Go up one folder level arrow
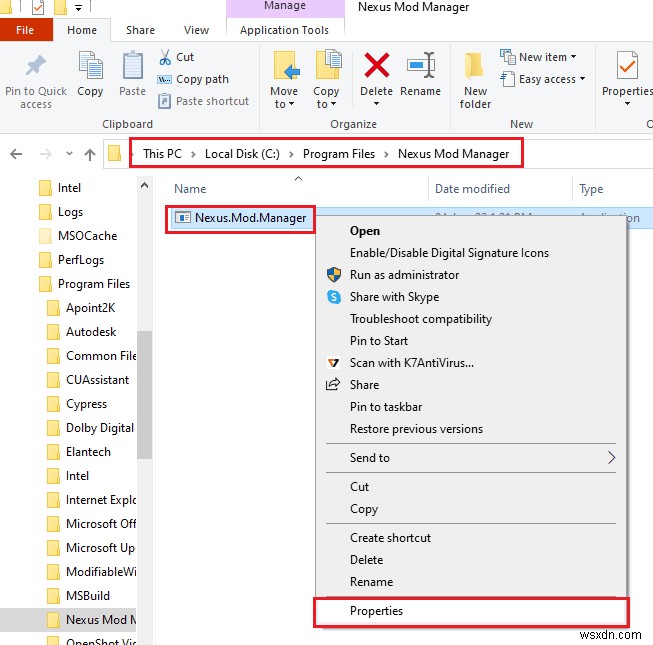Viewport: 653px width, 645px height. [x=90, y=154]
